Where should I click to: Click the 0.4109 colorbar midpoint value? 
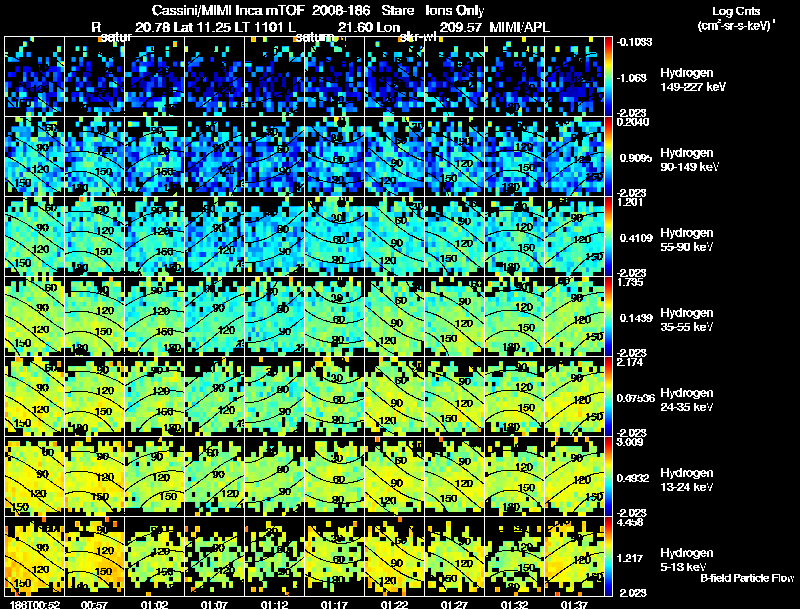pyautogui.click(x=636, y=238)
